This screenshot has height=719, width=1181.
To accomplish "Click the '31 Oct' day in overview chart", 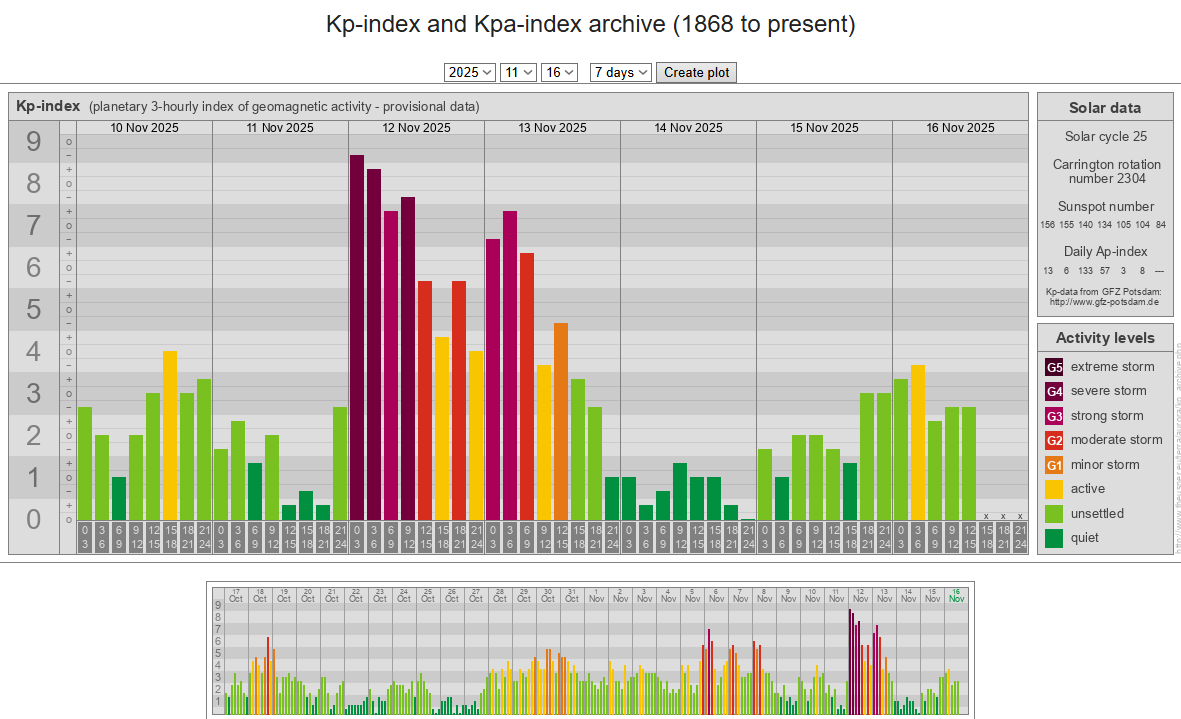I will [572, 596].
